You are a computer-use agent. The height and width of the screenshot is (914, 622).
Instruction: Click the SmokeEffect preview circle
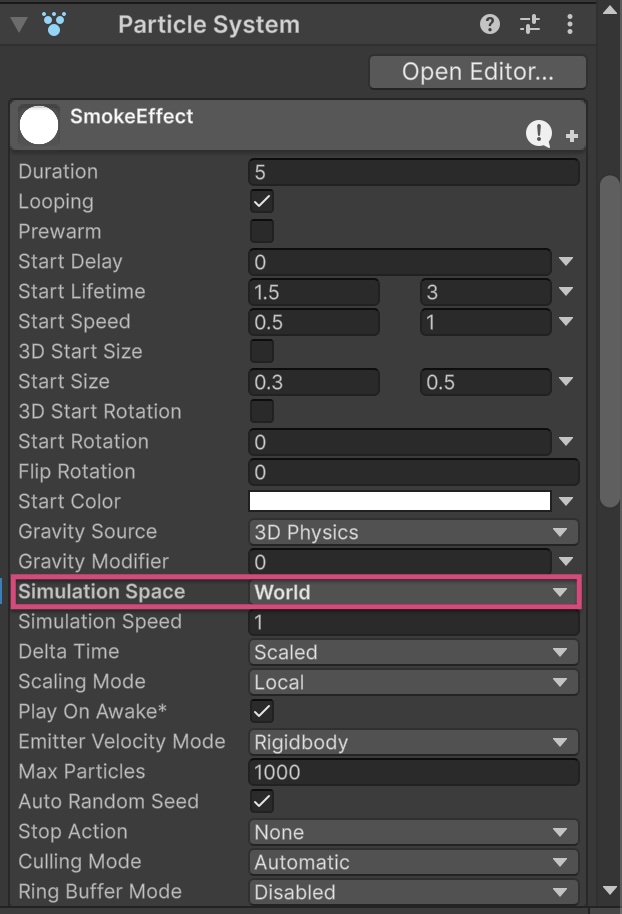[38, 125]
